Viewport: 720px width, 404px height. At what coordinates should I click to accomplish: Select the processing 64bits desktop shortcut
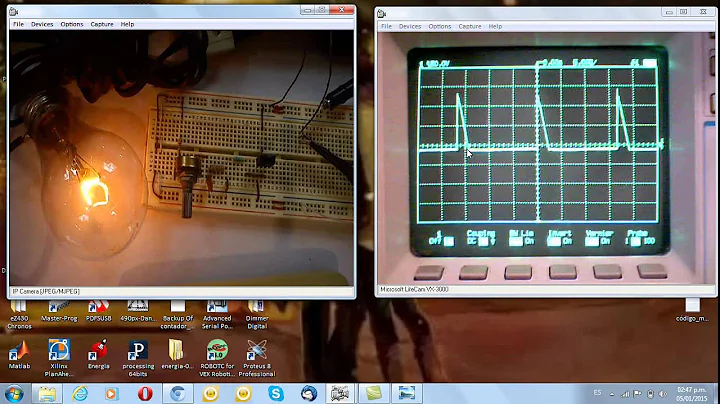[138, 358]
